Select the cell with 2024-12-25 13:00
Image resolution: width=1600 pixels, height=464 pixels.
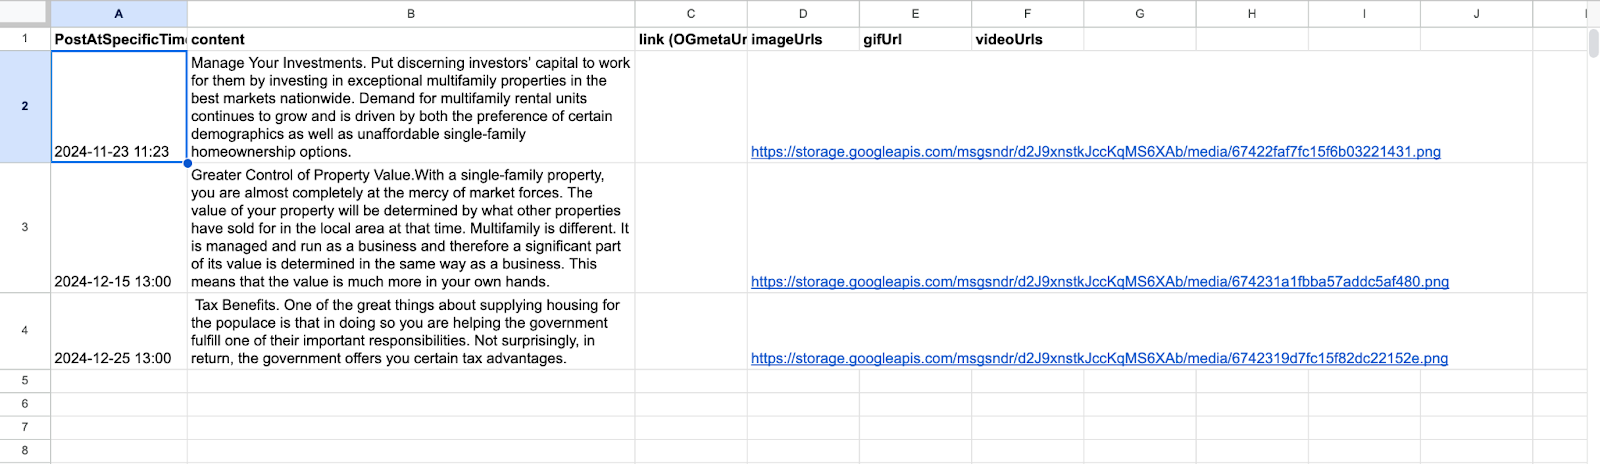119,330
